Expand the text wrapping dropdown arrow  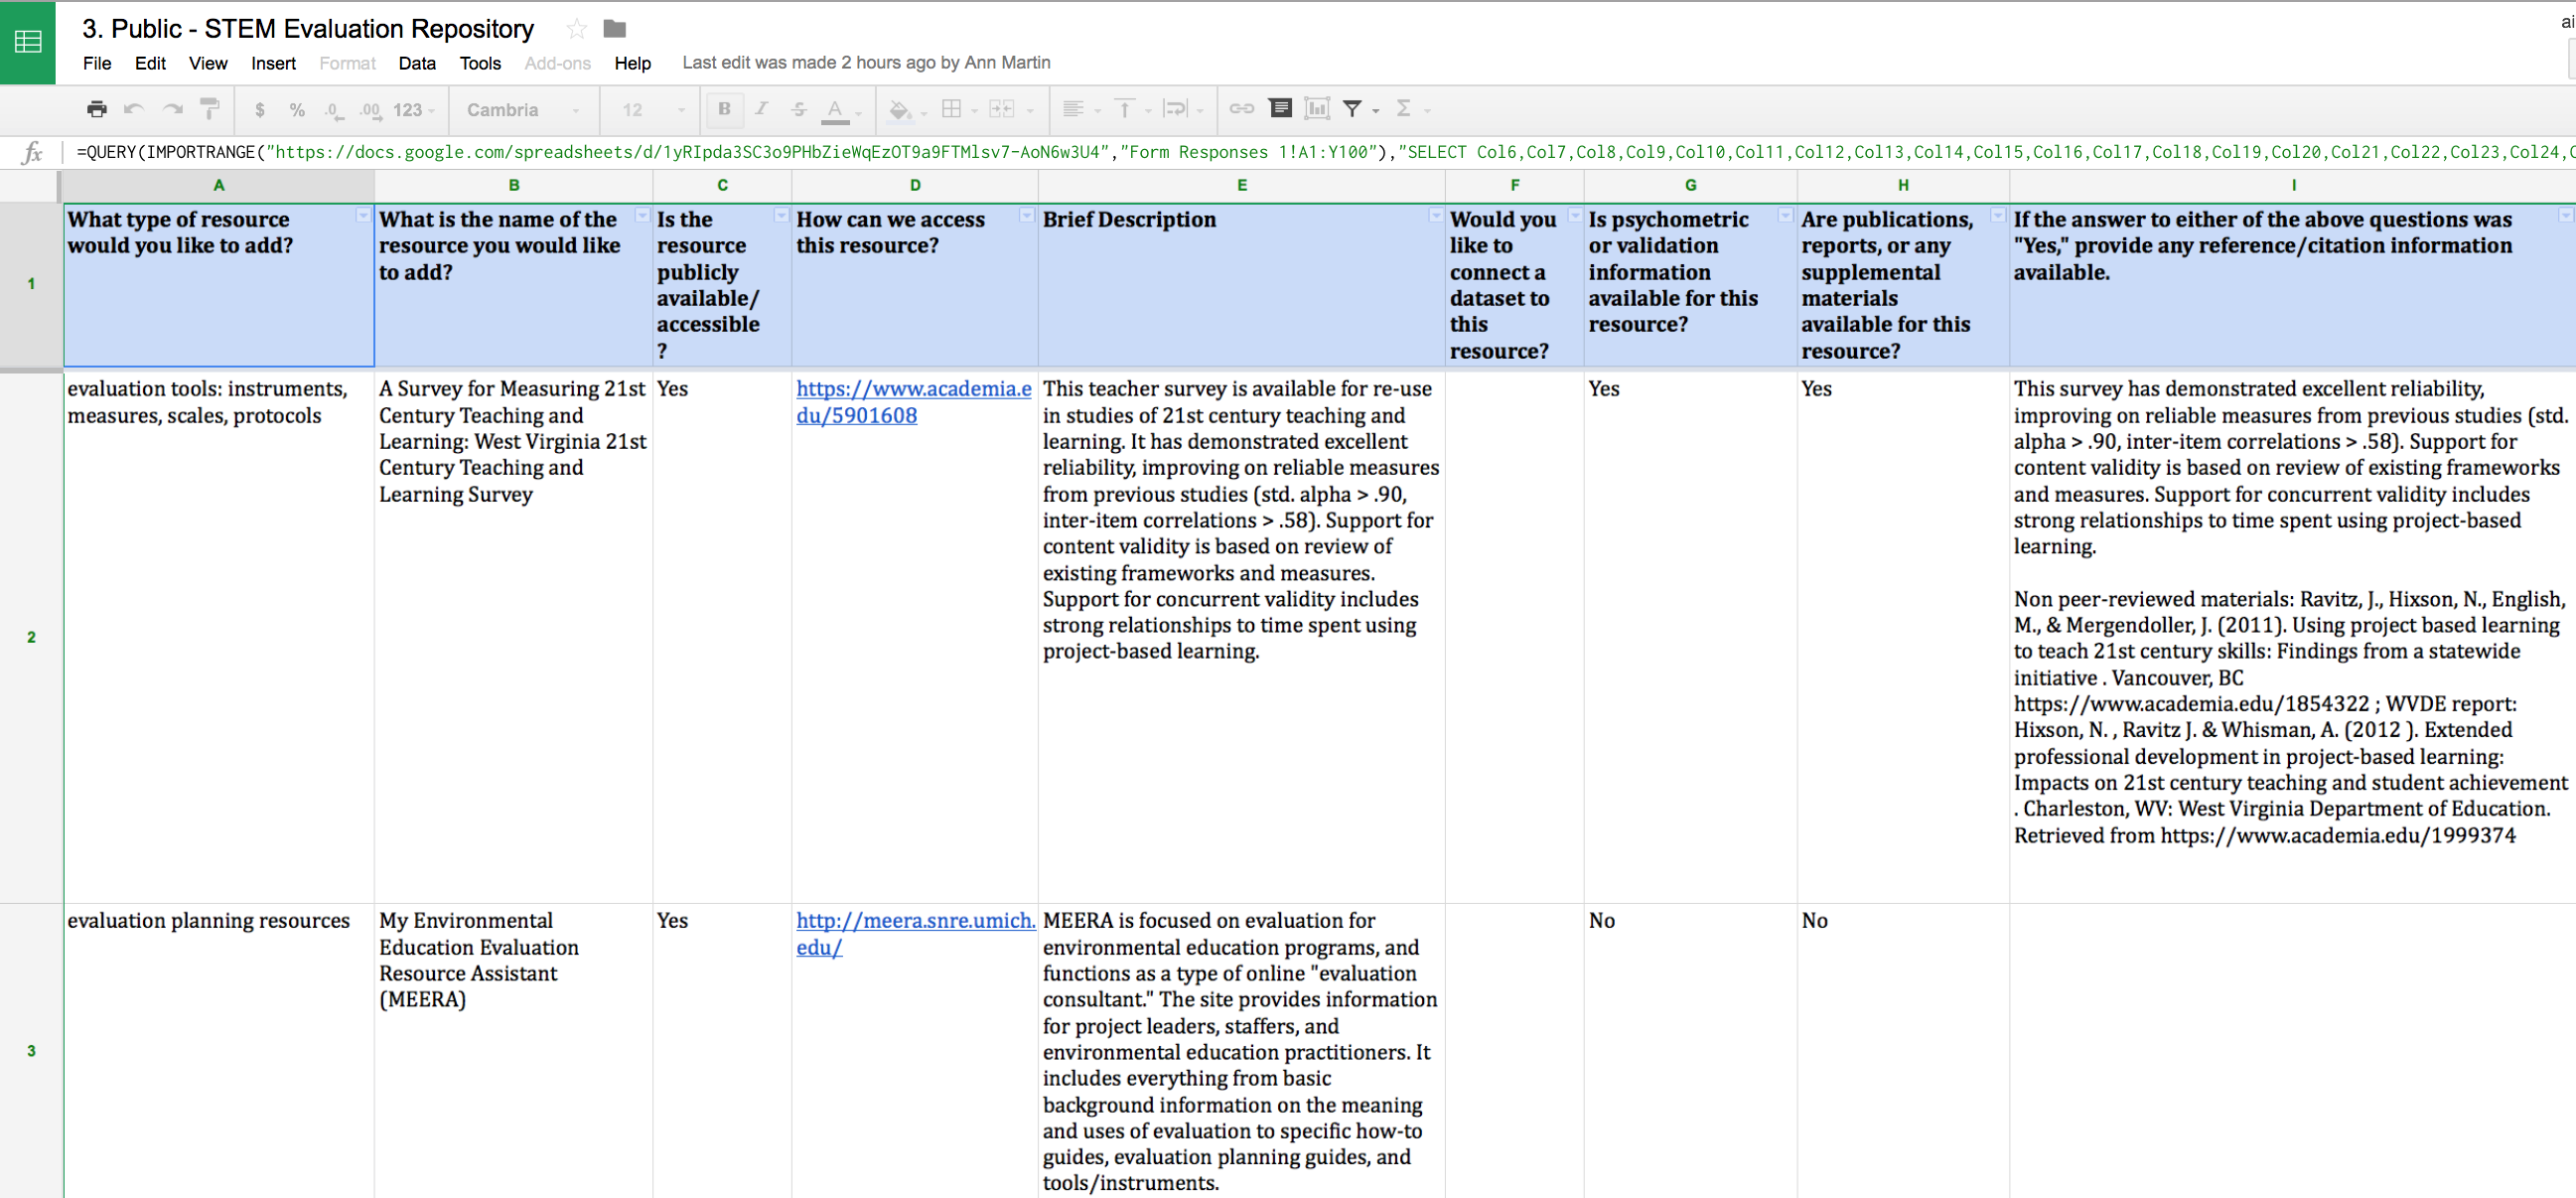click(x=1200, y=111)
